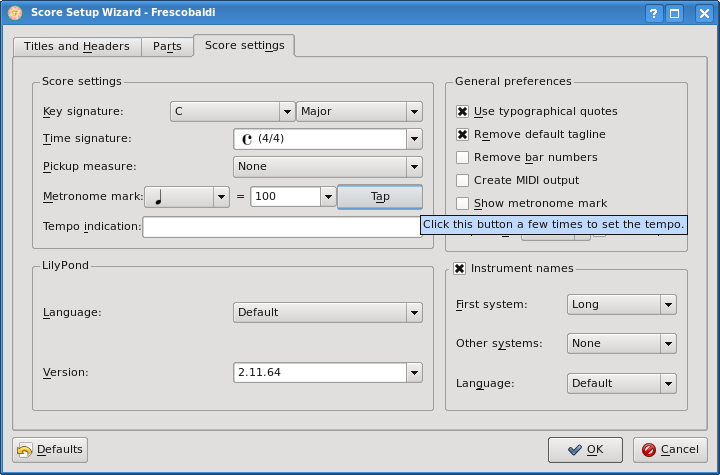Open the Pickup measure dropdown
This screenshot has width=720, height=475.
(x=328, y=167)
